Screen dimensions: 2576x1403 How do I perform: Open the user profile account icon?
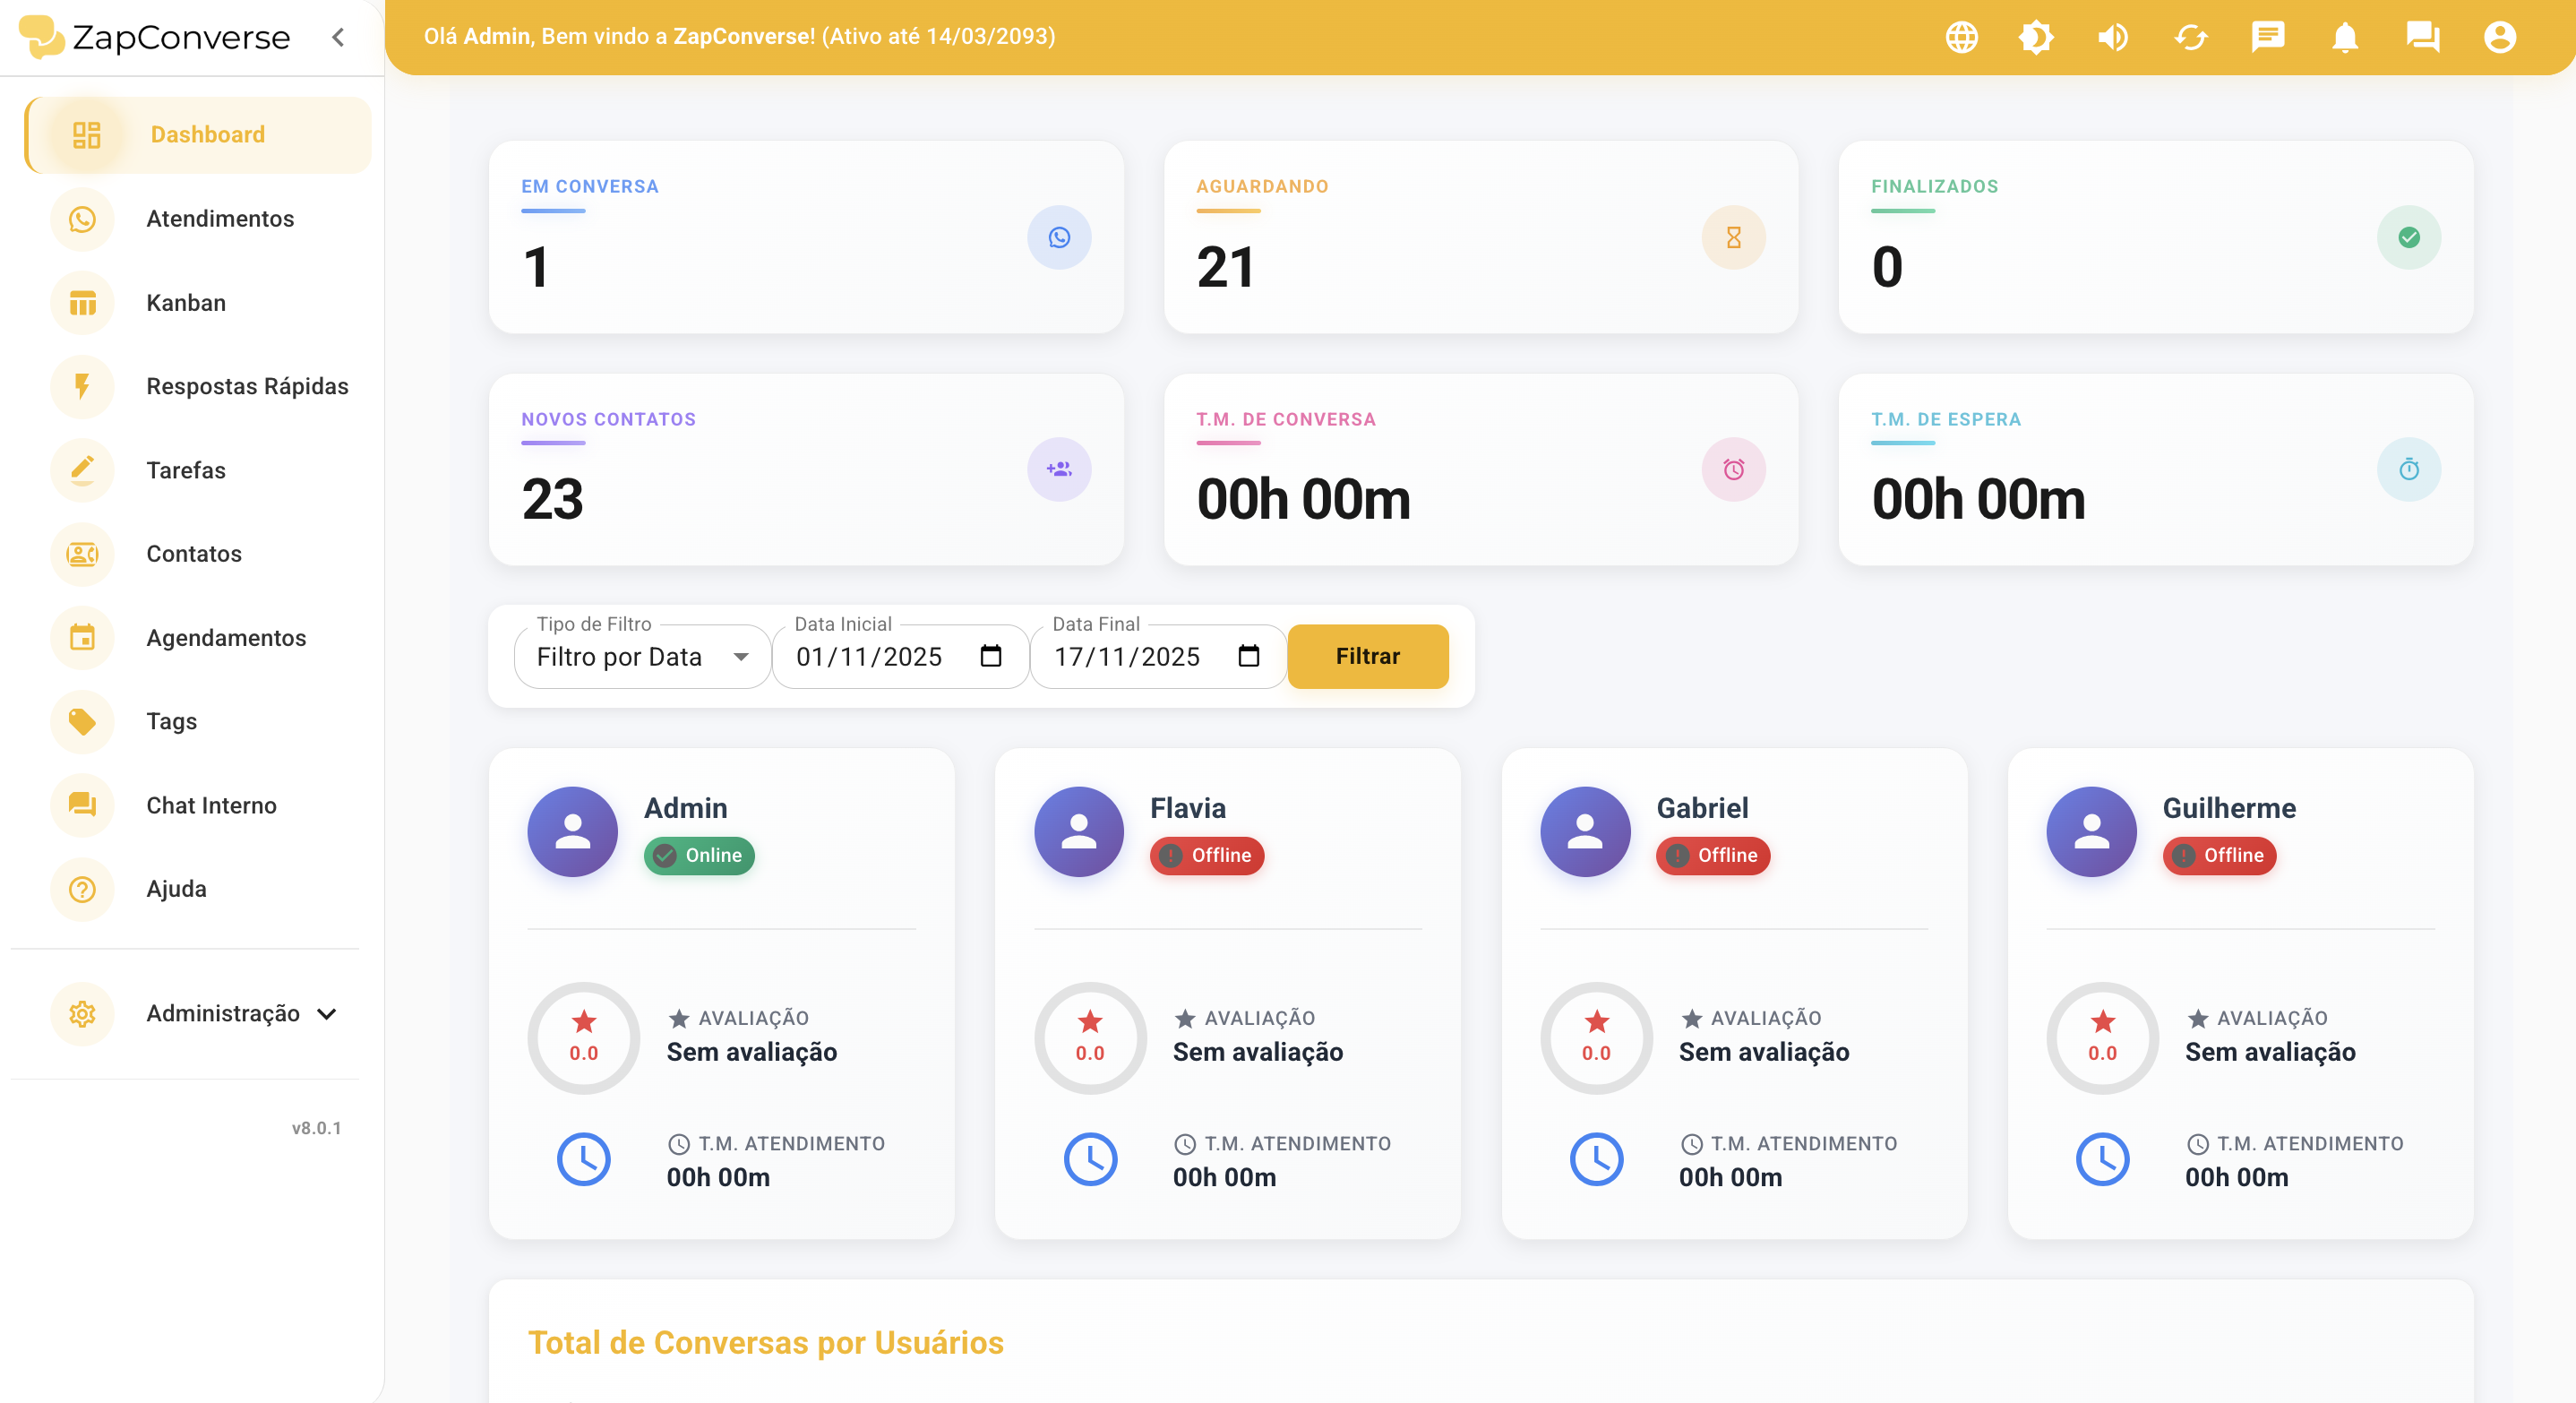pyautogui.click(x=2500, y=37)
